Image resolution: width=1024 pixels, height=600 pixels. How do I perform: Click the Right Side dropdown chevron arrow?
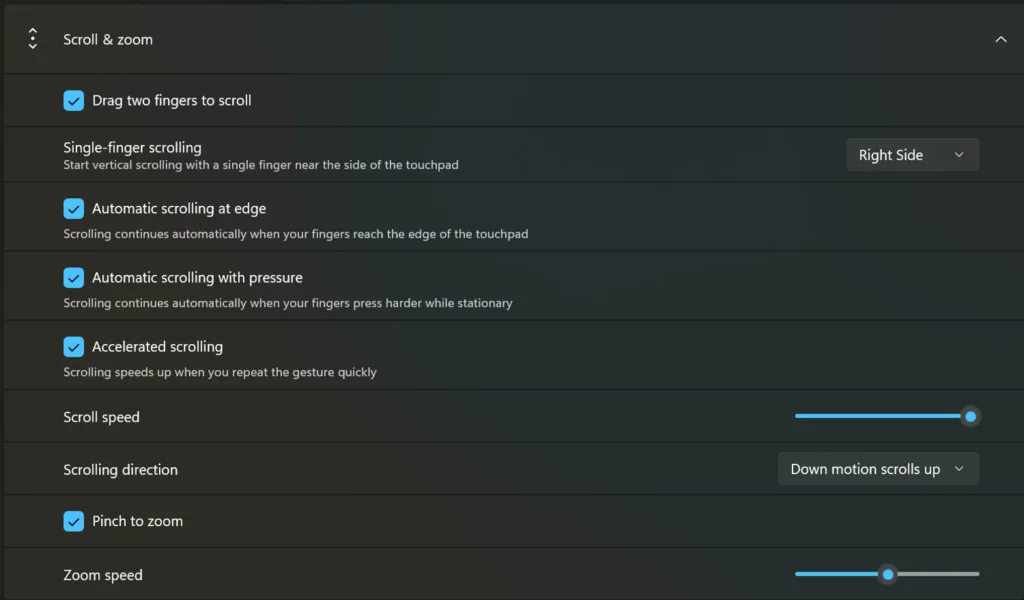959,155
